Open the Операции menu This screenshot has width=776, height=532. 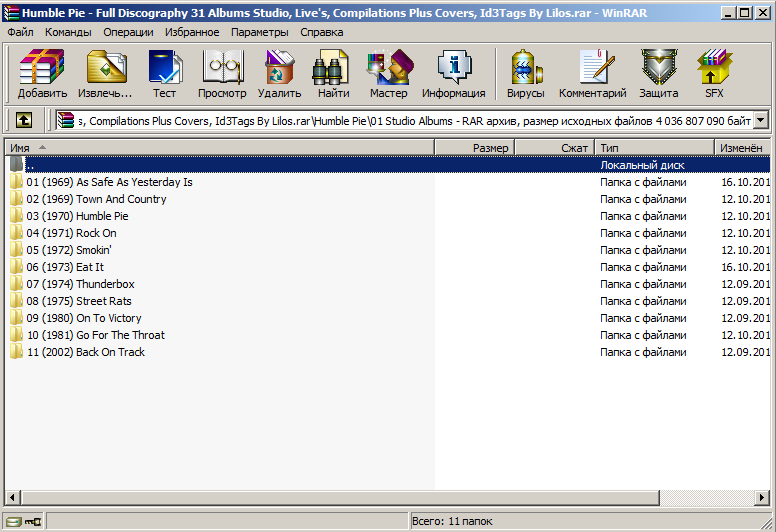[x=128, y=32]
